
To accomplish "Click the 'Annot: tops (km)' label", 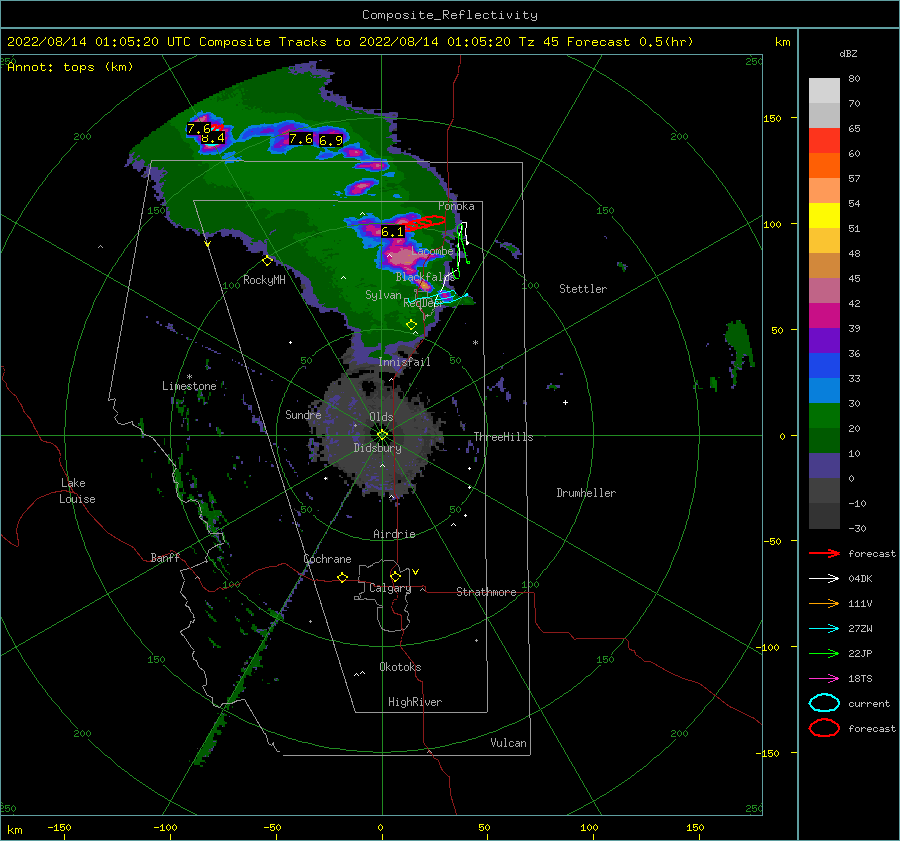I will point(70,67).
